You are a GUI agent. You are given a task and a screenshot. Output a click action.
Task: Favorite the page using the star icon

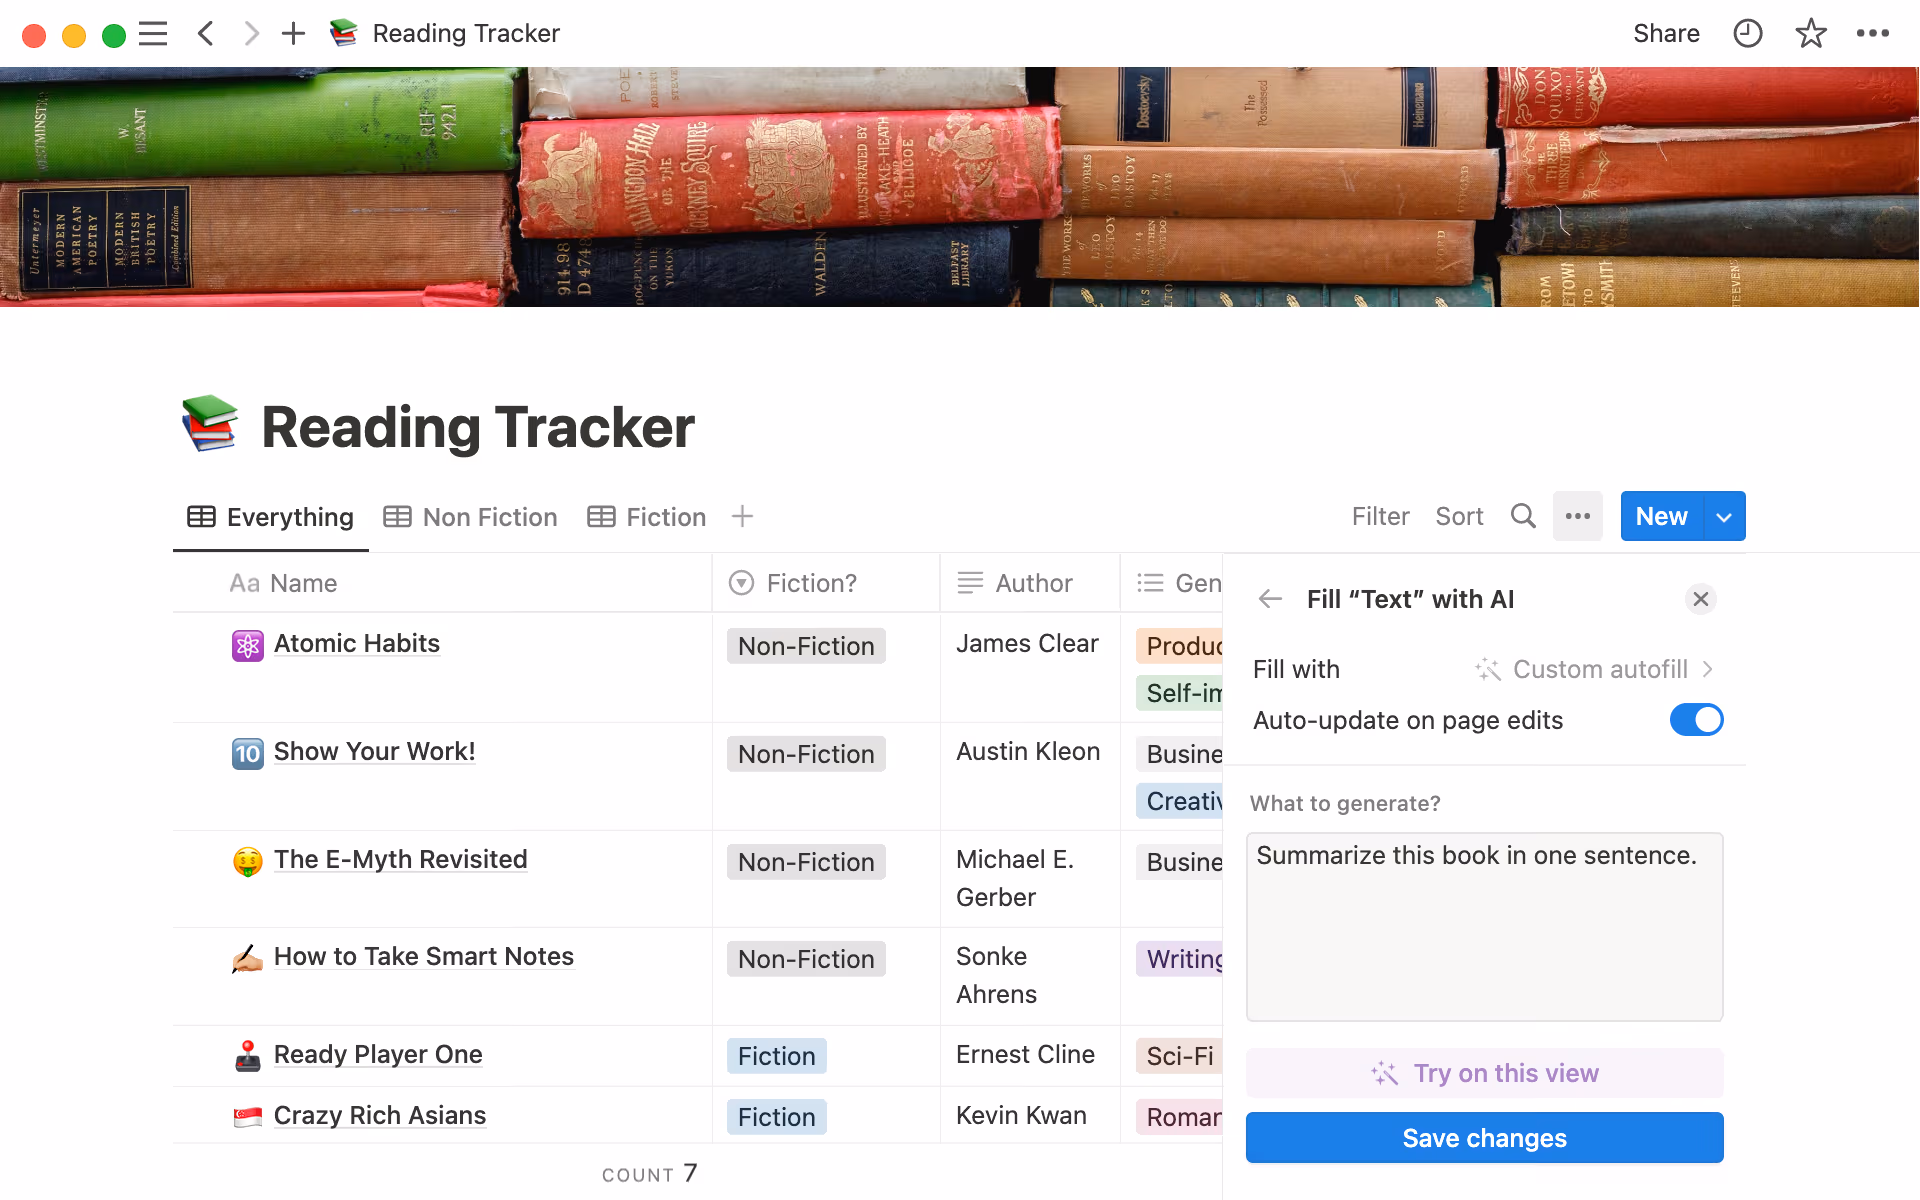pos(1810,33)
